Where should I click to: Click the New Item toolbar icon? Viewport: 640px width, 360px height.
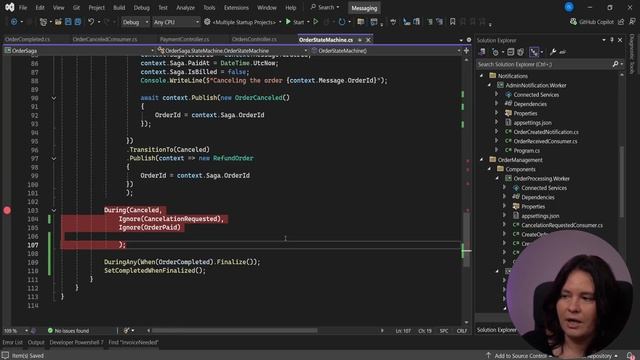pos(43,22)
